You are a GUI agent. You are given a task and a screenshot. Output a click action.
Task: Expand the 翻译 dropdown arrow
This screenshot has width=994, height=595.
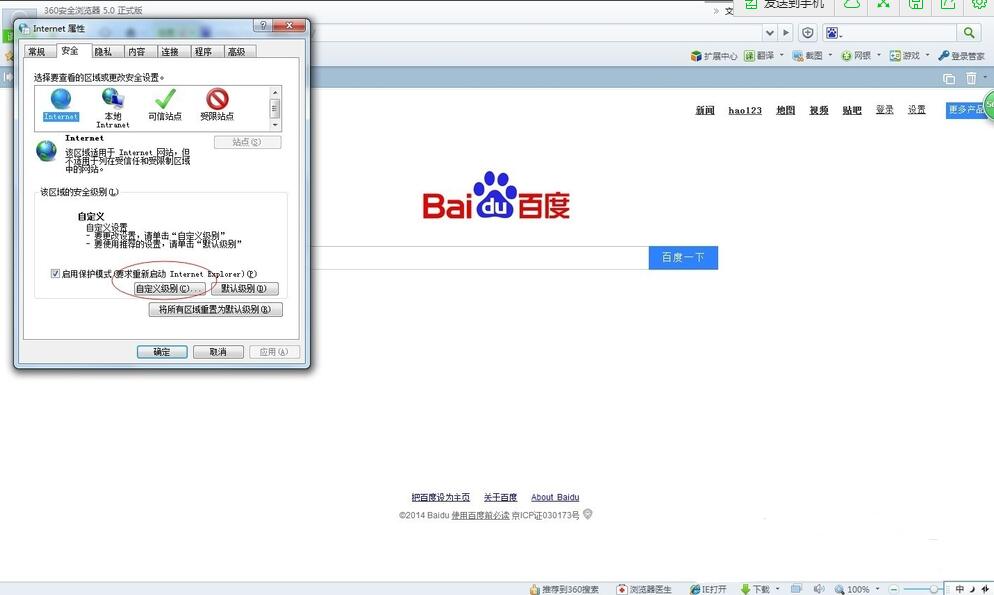(x=782, y=55)
